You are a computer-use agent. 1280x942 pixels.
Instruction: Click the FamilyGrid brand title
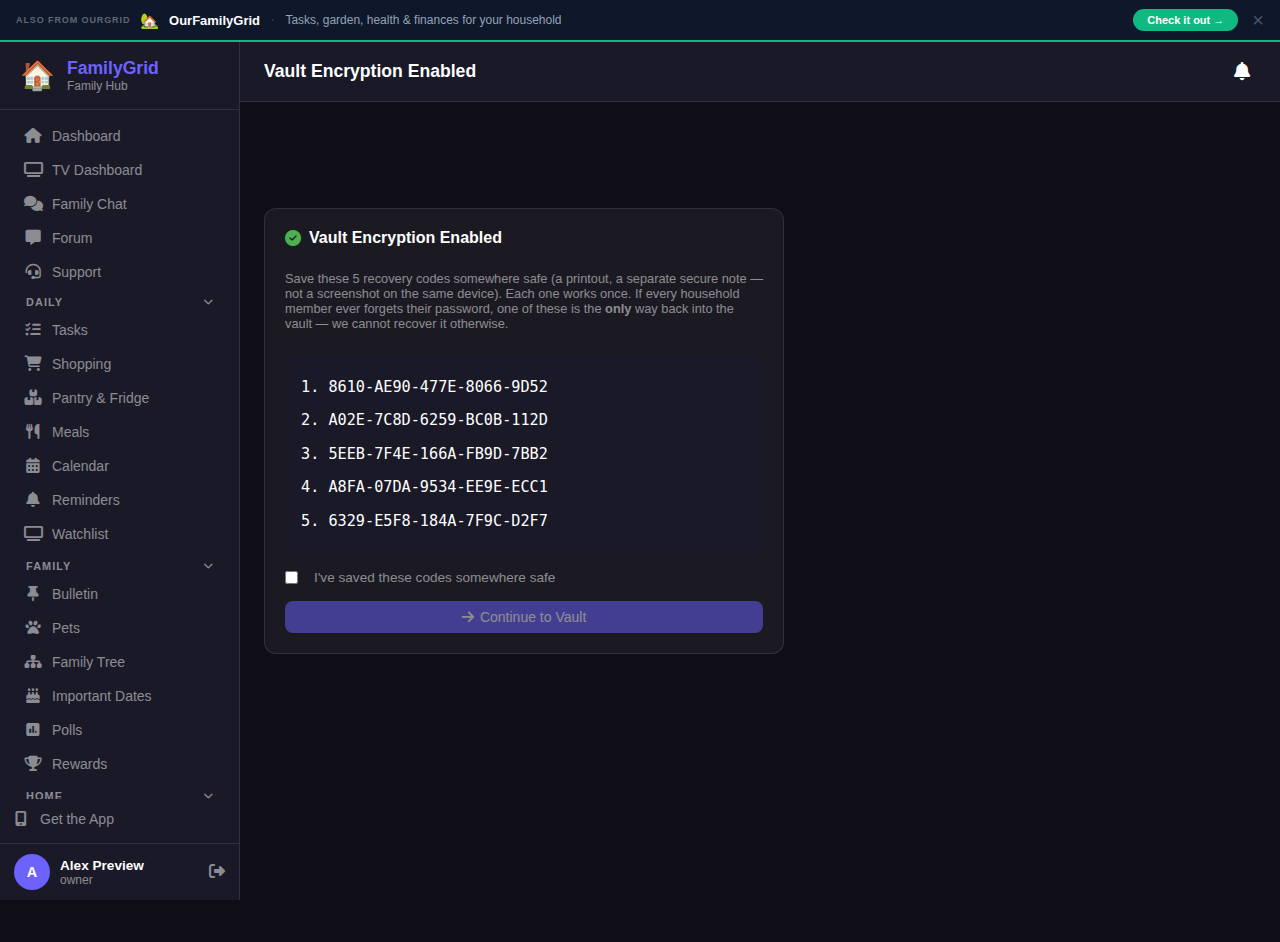coord(113,68)
